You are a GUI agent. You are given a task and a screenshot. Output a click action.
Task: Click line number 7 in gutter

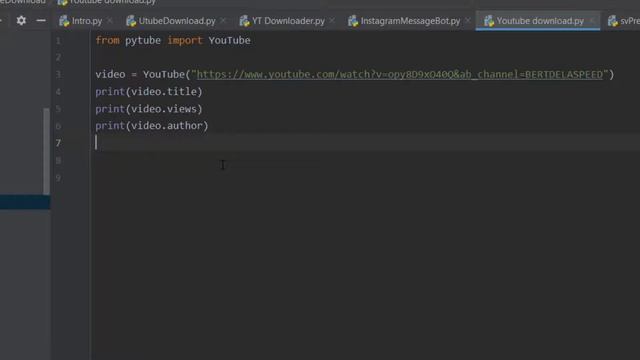click(x=58, y=143)
